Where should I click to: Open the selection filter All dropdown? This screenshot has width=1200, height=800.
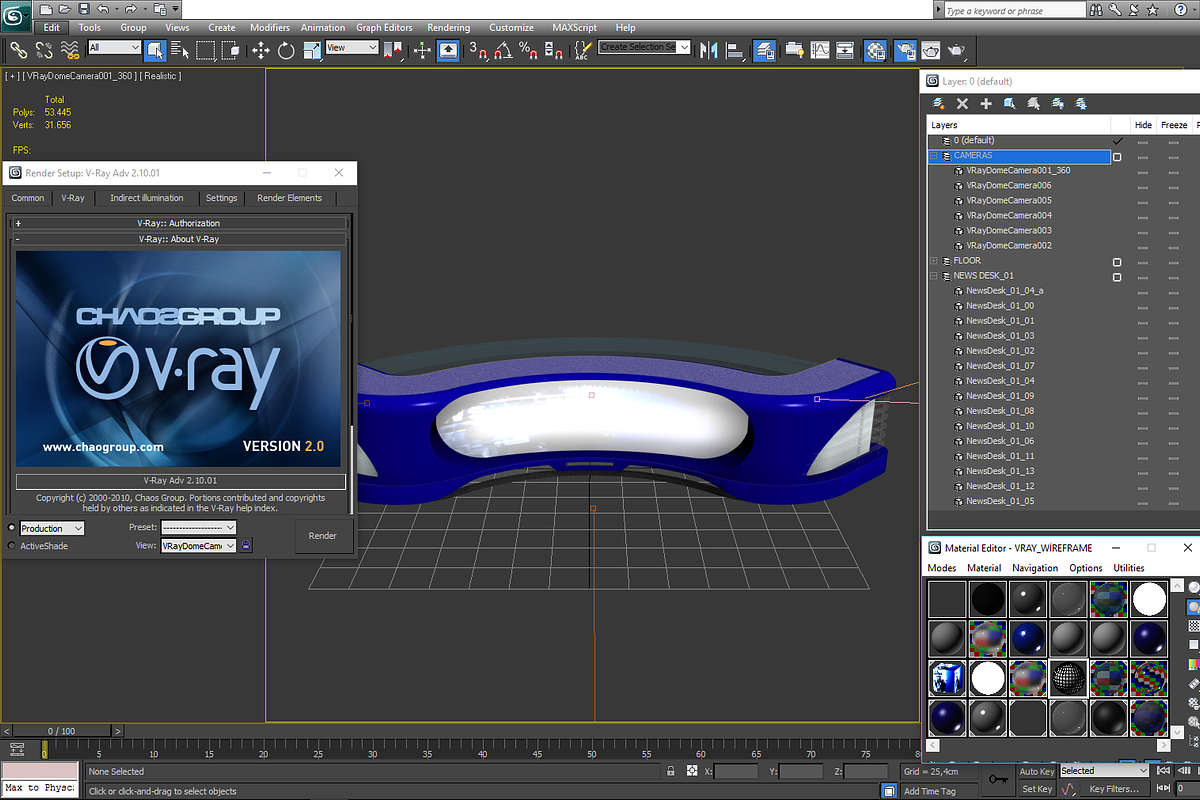tap(114, 47)
